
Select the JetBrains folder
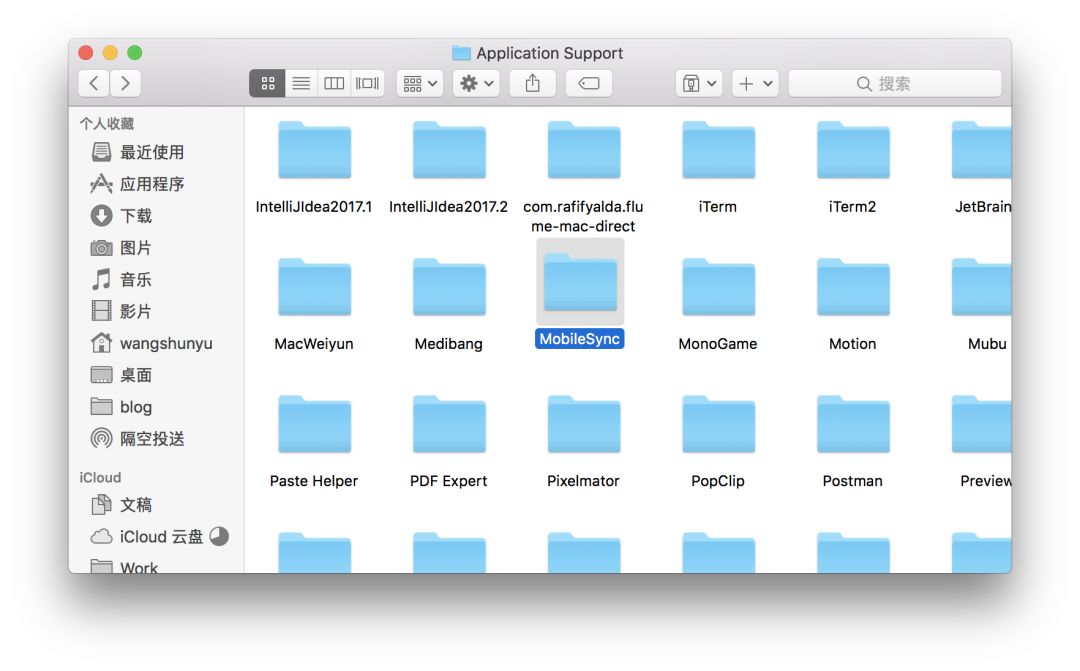(x=982, y=167)
